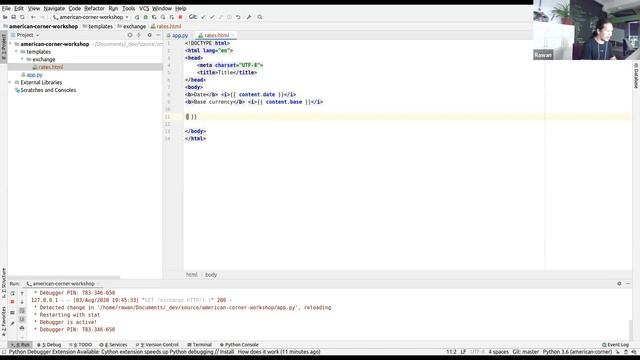The width and height of the screenshot is (640, 360).
Task: Click the templates breadcrumb in navigation bar
Action: (x=98, y=26)
